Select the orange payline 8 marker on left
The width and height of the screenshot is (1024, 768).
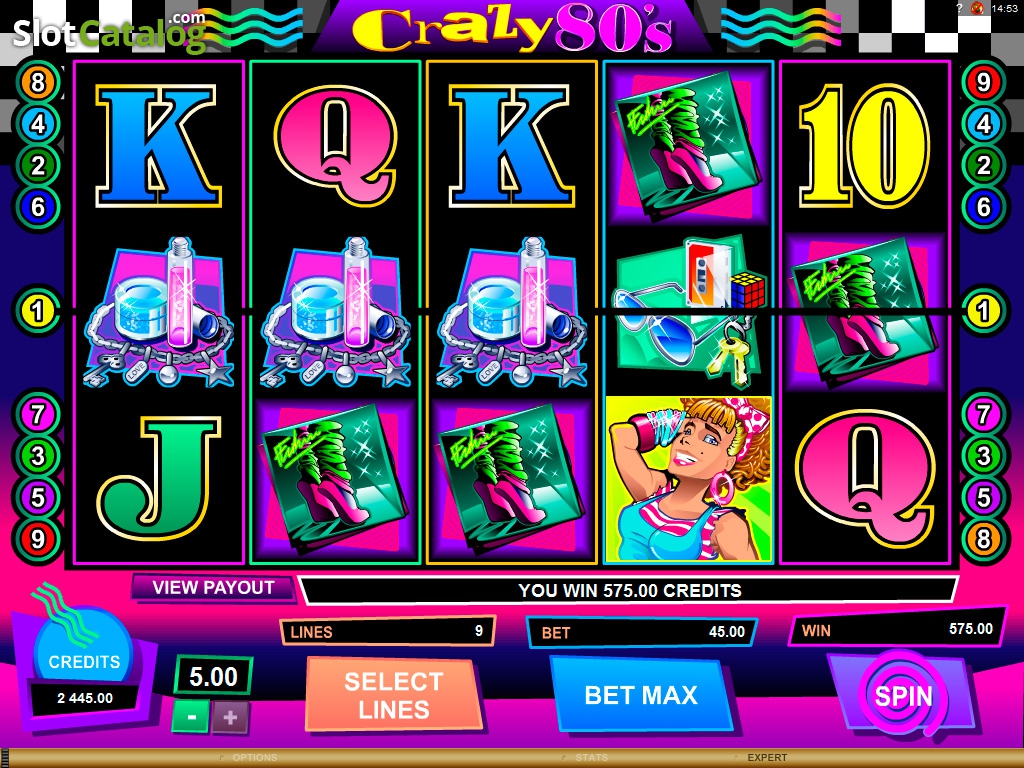click(39, 82)
